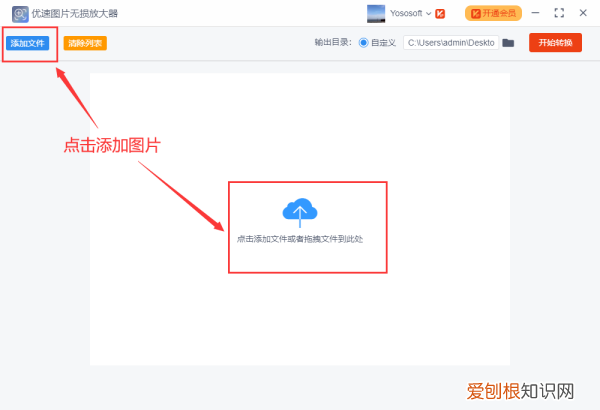Click the red badge icon beside Yososoft
This screenshot has width=600, height=410.
tap(440, 14)
